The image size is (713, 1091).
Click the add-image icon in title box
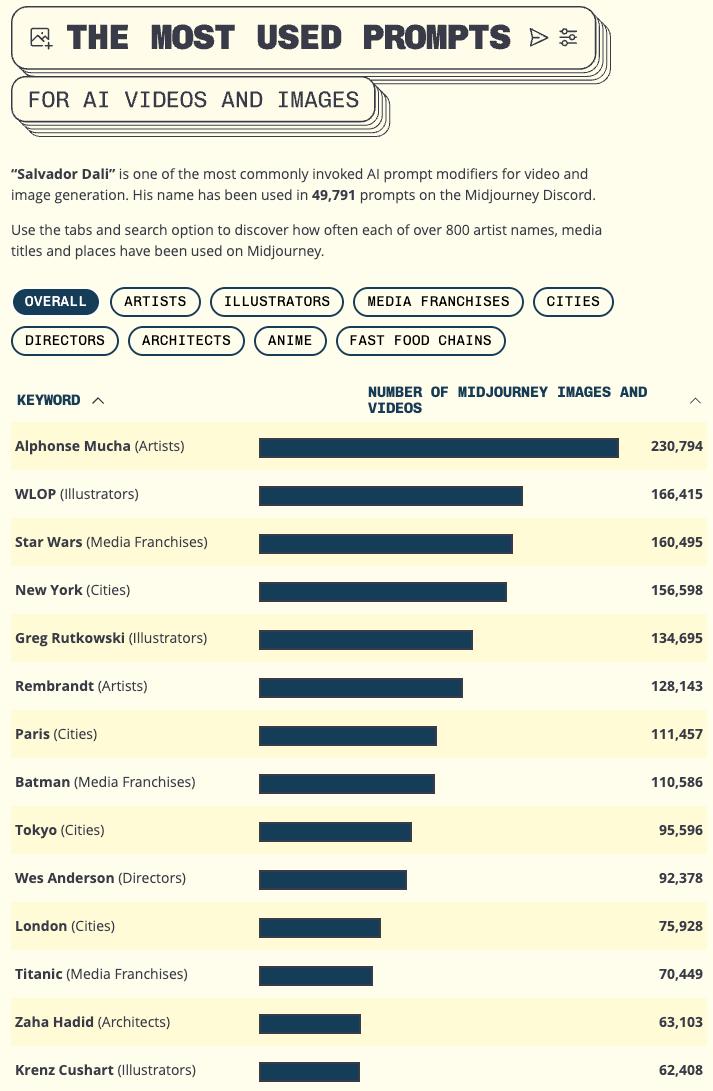[41, 38]
